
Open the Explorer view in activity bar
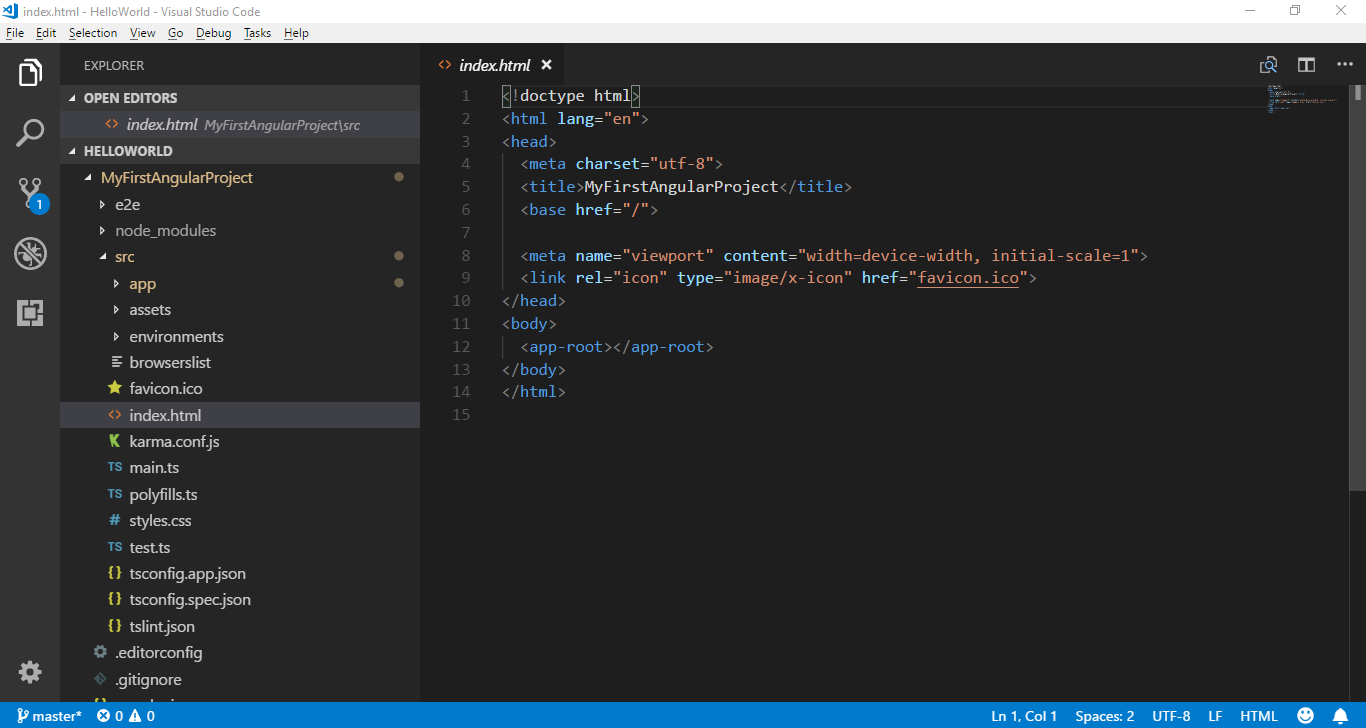[30, 73]
